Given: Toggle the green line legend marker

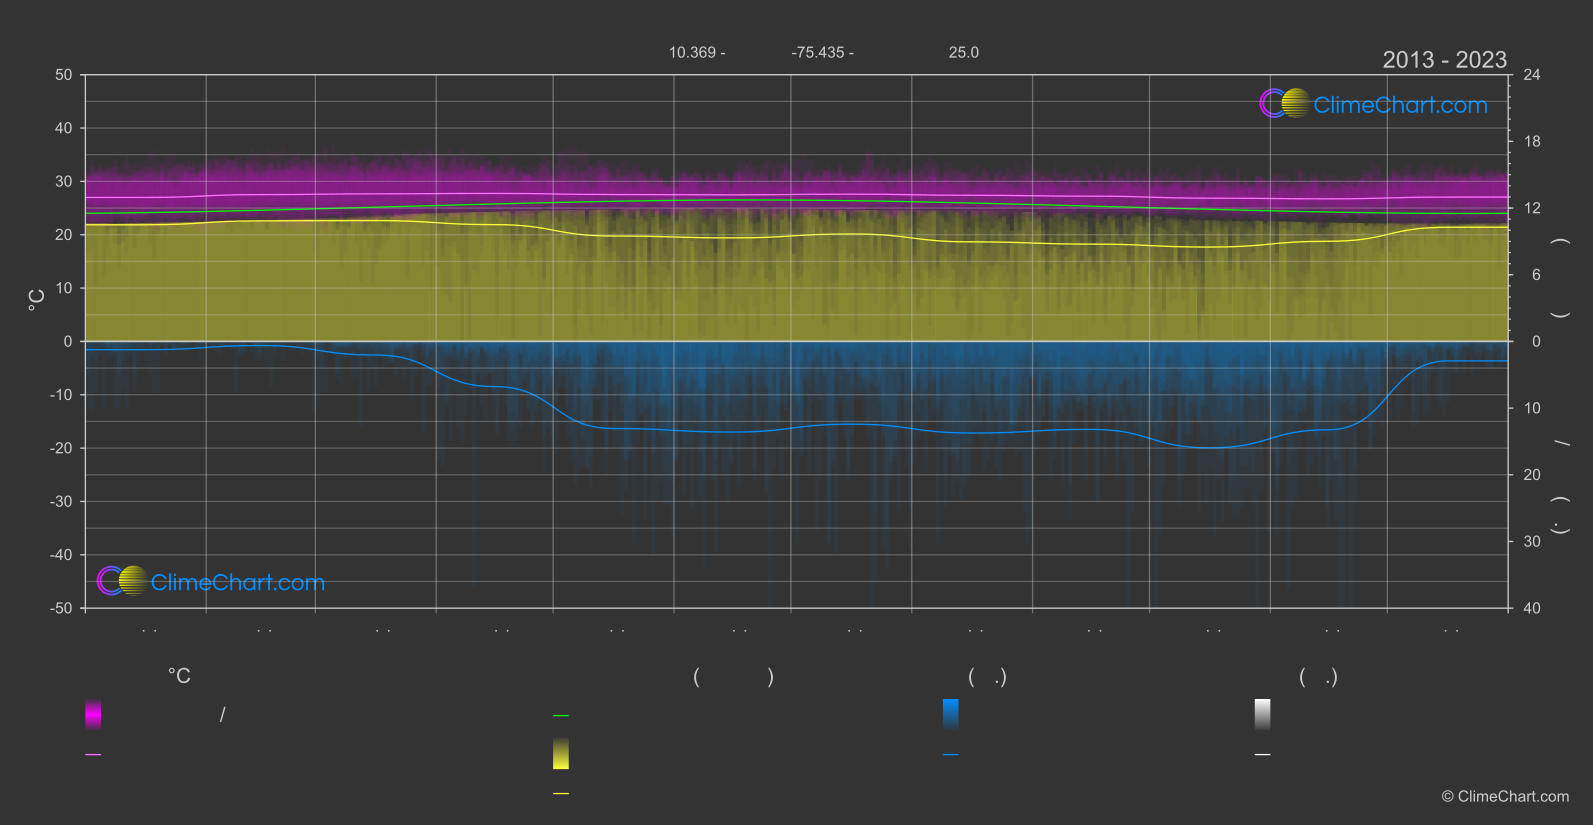Looking at the screenshot, I should 561,716.
